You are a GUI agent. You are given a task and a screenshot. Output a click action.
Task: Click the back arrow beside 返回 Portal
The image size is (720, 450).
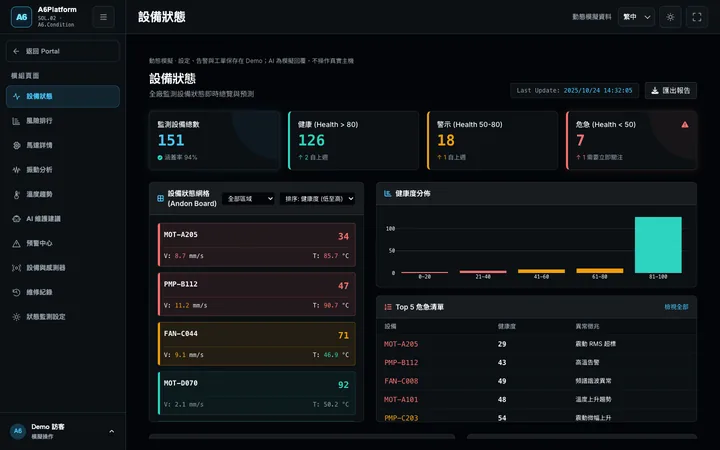point(17,51)
